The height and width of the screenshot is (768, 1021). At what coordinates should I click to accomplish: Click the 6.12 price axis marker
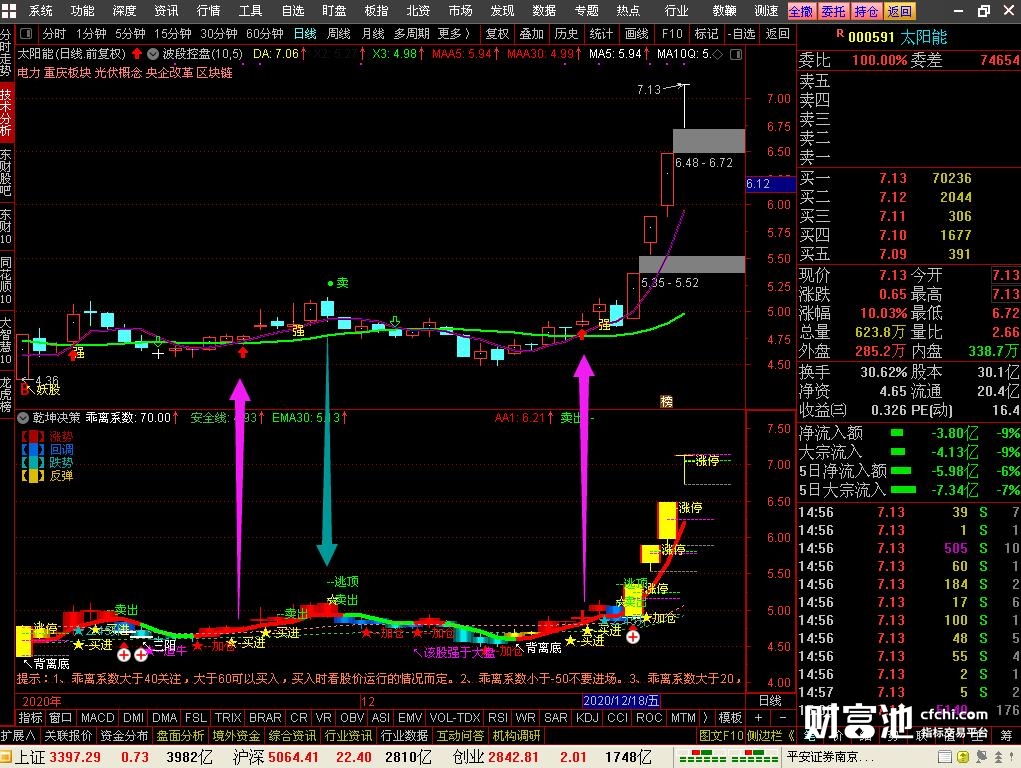[770, 184]
